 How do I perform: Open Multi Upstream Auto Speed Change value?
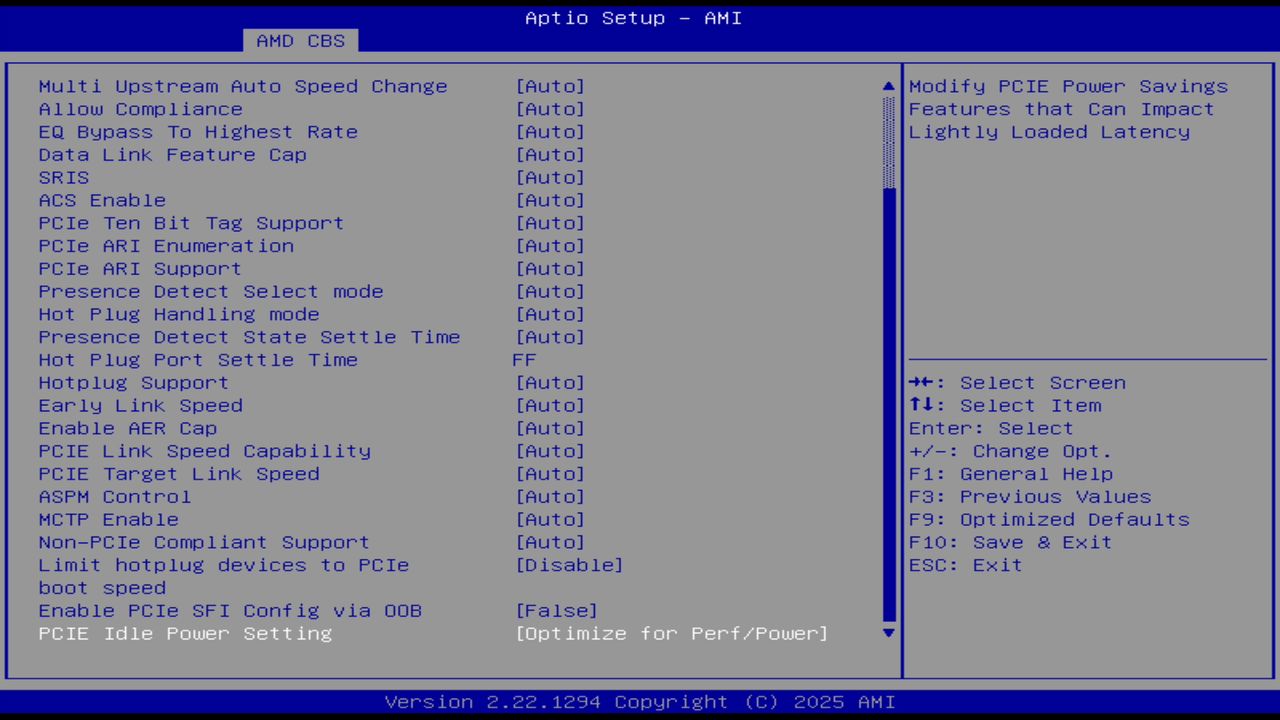550,86
